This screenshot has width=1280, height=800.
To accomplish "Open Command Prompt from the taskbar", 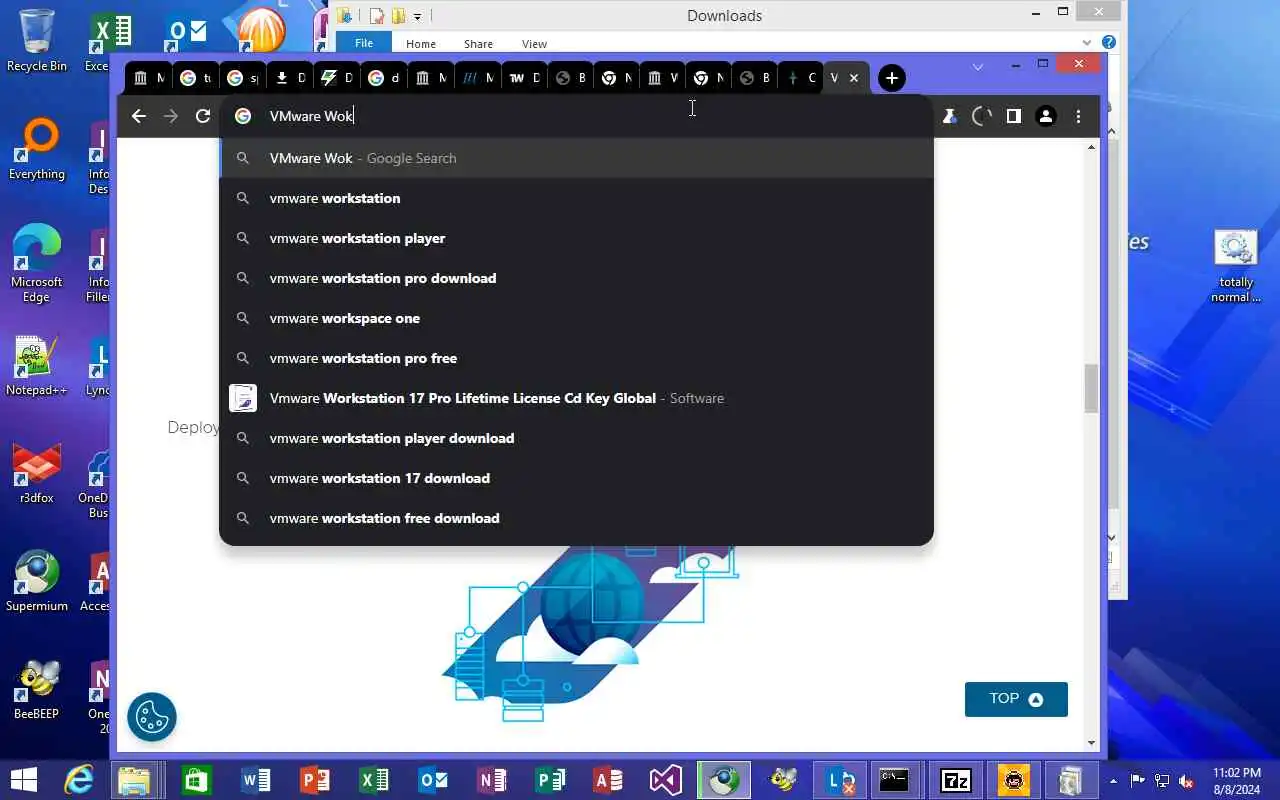I will [893, 780].
